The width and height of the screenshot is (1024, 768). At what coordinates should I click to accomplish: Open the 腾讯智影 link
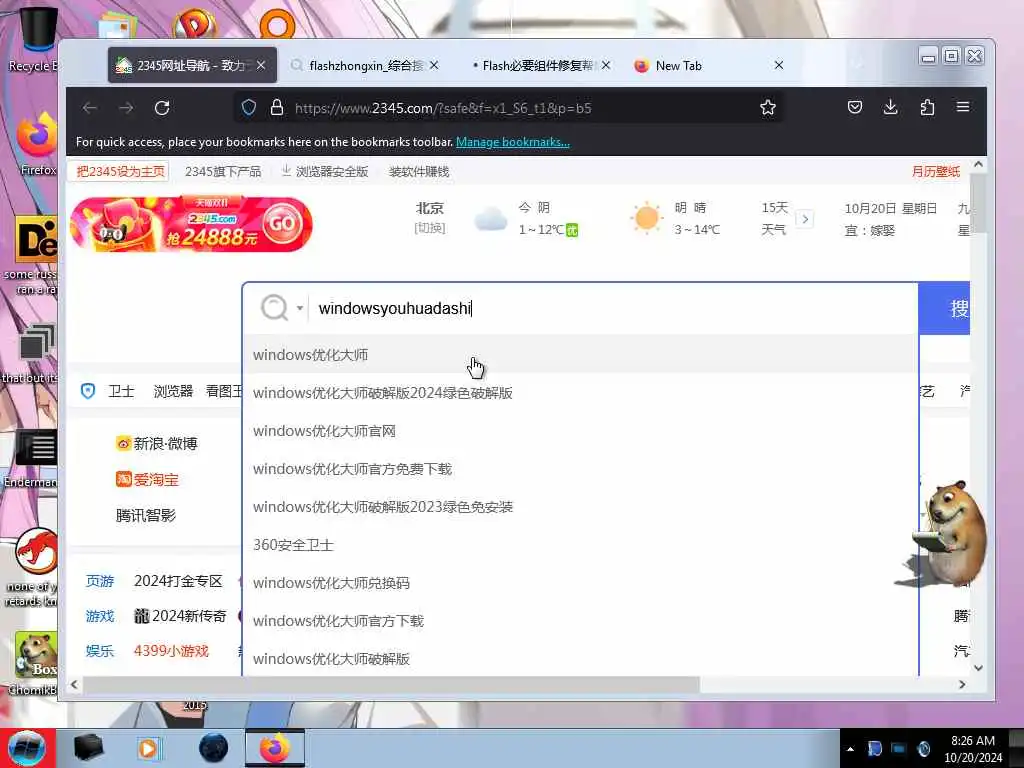point(146,515)
